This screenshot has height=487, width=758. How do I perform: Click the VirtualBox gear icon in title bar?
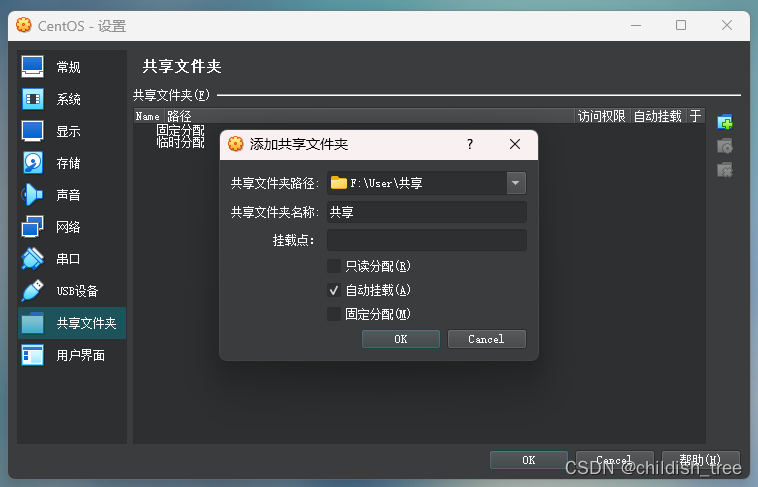click(x=24, y=25)
